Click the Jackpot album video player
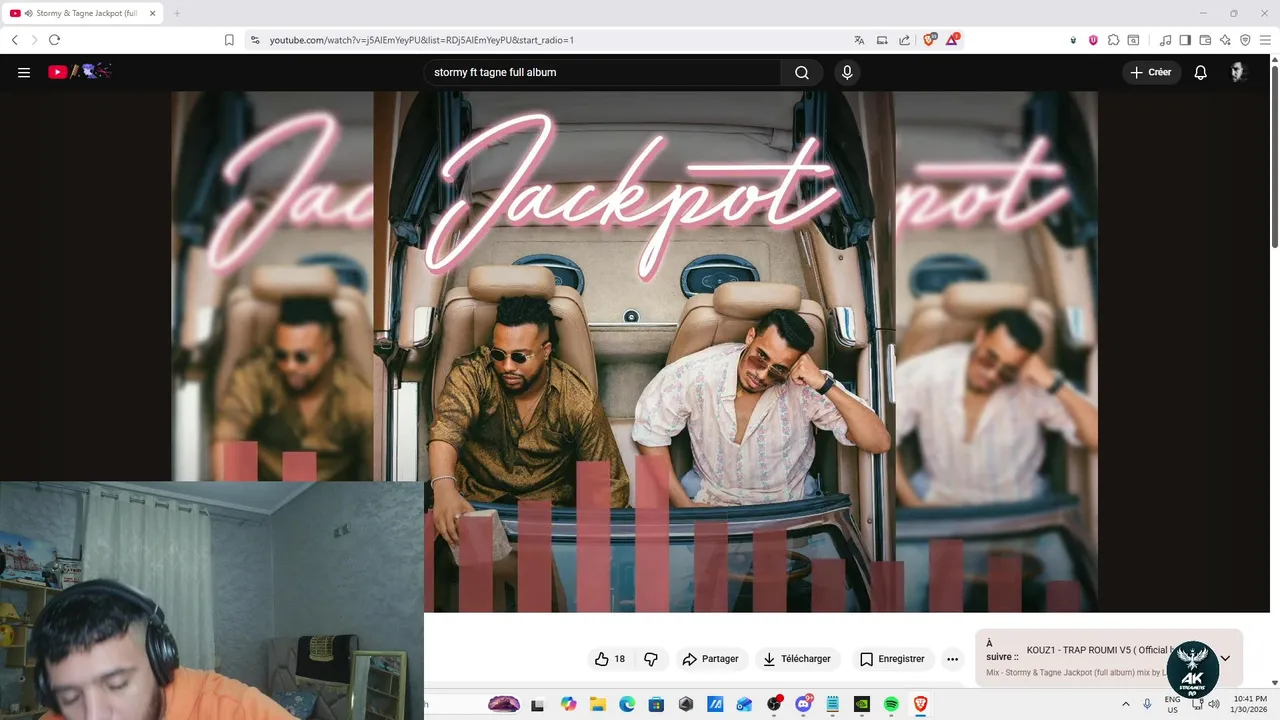 tap(634, 351)
